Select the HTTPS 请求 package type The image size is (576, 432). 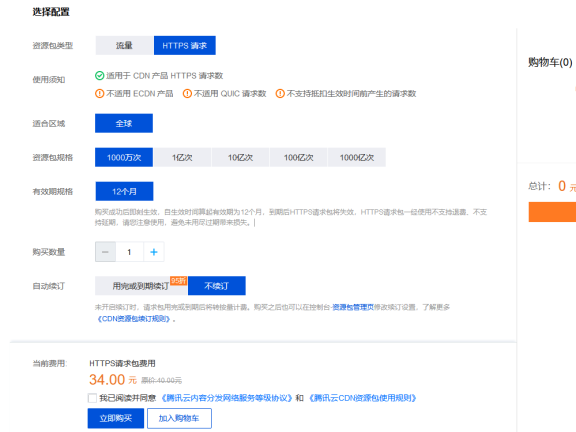click(x=185, y=46)
